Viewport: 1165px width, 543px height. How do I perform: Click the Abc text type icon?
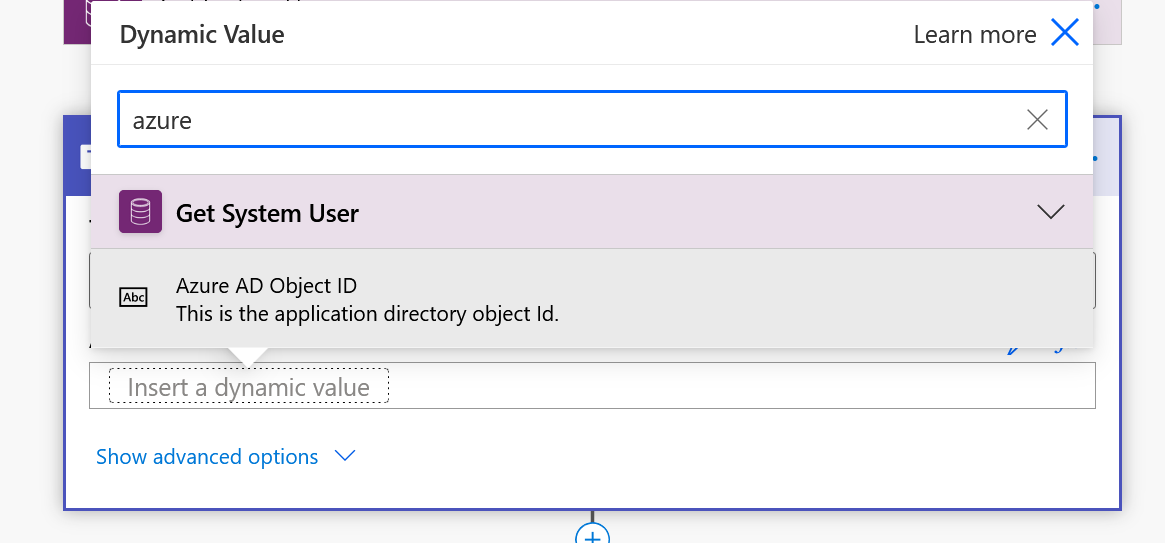coord(133,297)
